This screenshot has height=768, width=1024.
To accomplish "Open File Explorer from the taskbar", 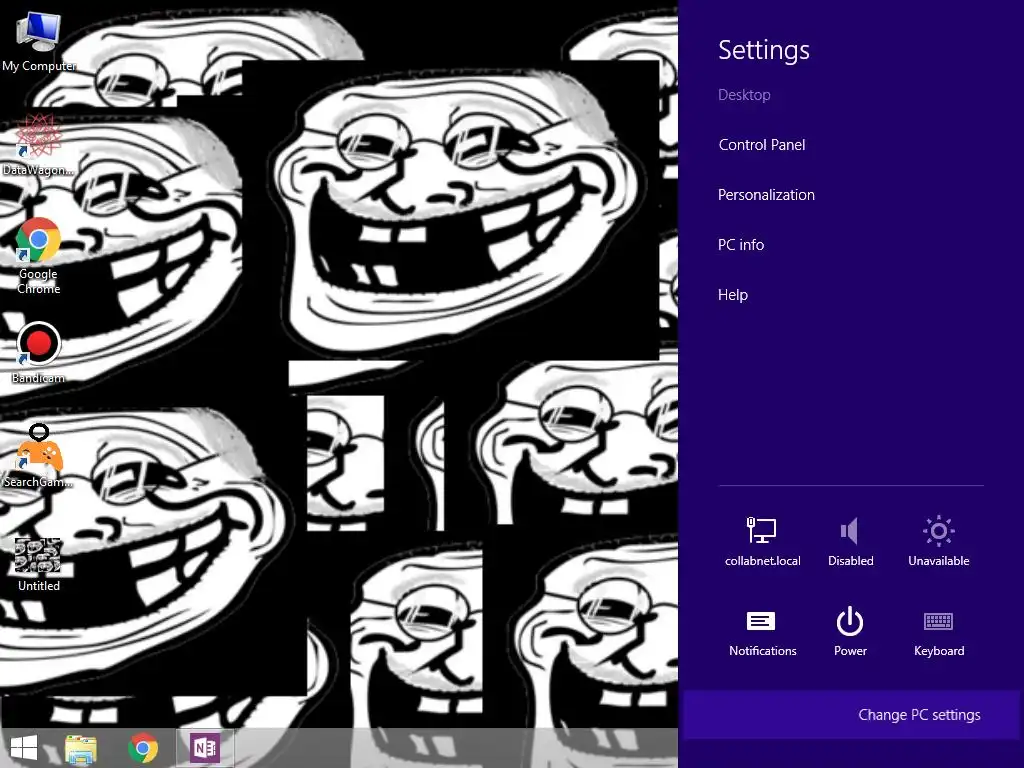I will (81, 748).
